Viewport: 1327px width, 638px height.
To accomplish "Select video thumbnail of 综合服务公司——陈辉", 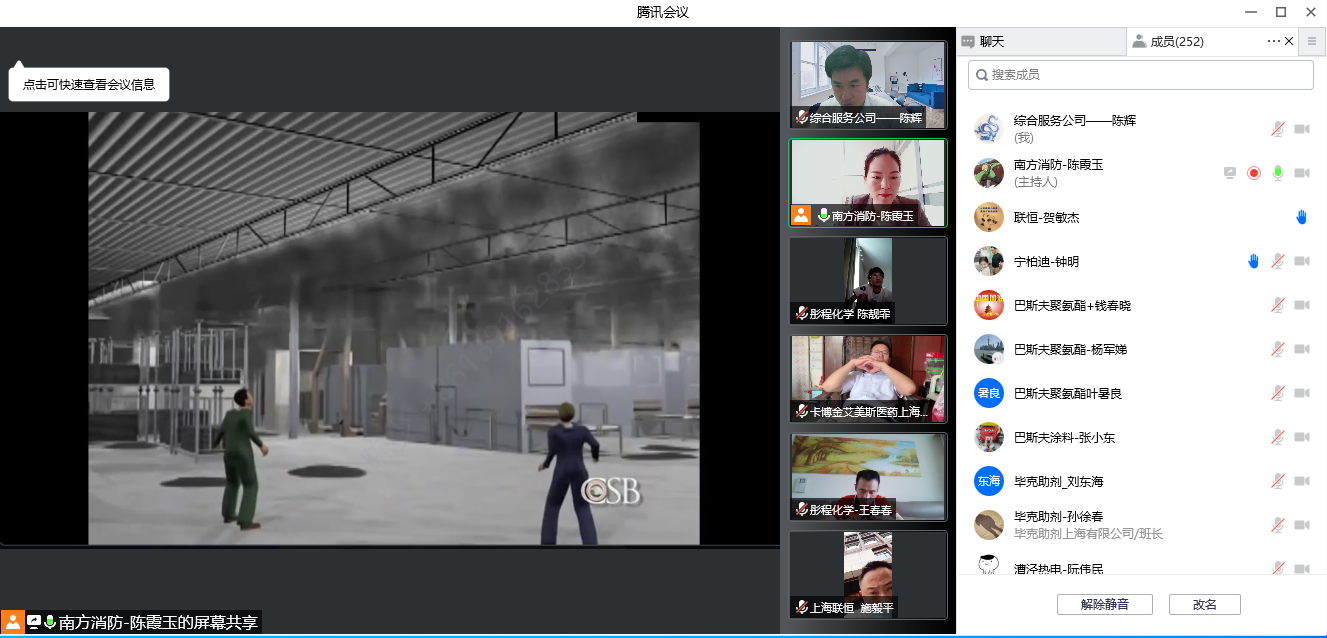I will point(868,85).
